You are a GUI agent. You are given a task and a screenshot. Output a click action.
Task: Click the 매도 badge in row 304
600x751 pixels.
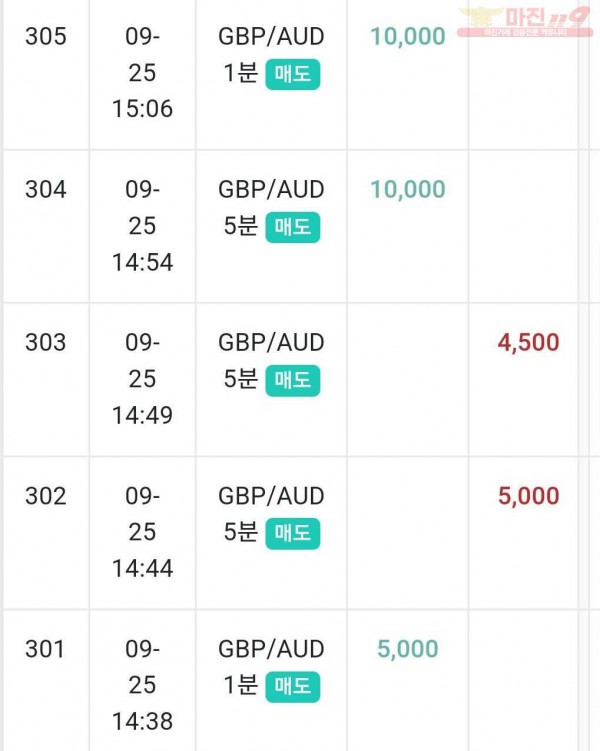[x=293, y=227]
